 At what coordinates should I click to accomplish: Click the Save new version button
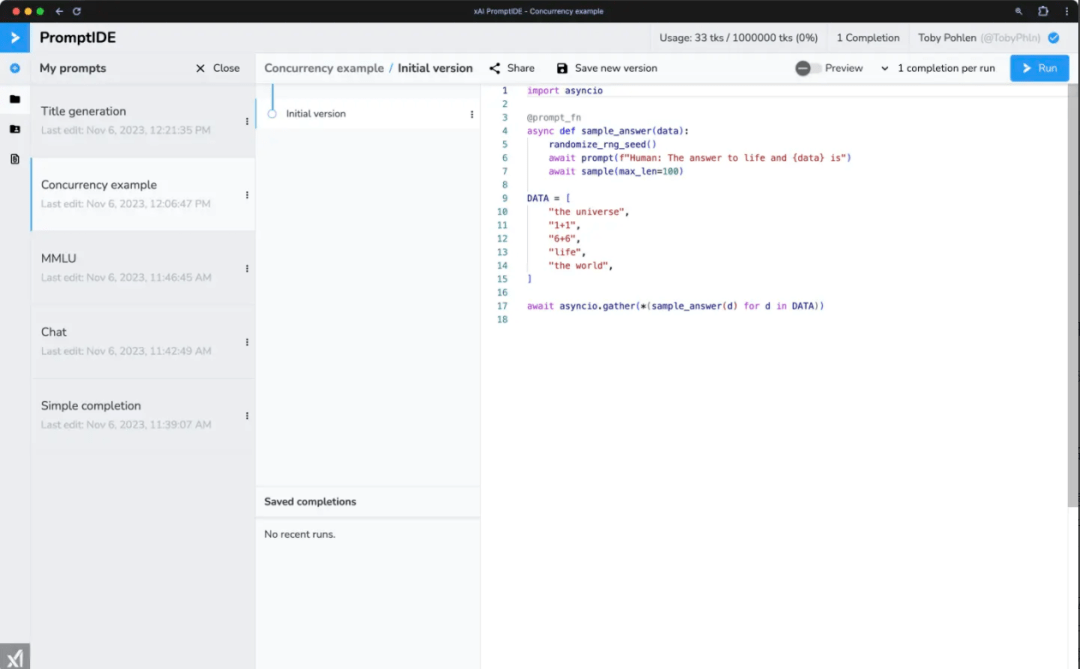pos(607,68)
